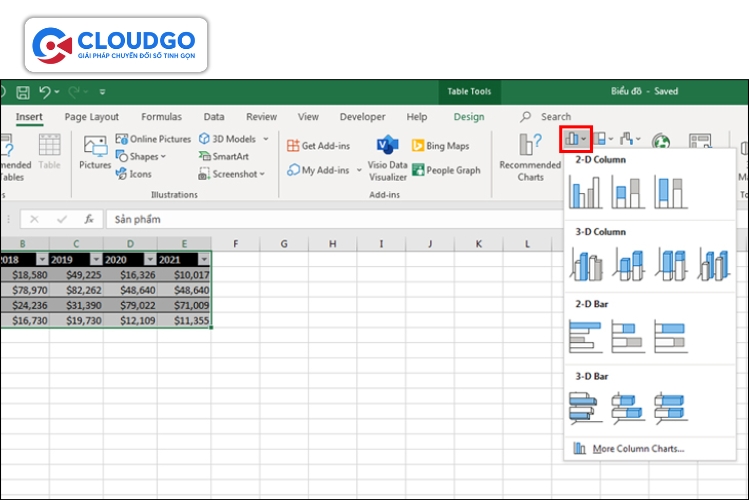This screenshot has height=500, width=750.
Task: Open the Insert Column or Bar Chart dropdown
Action: click(x=576, y=140)
